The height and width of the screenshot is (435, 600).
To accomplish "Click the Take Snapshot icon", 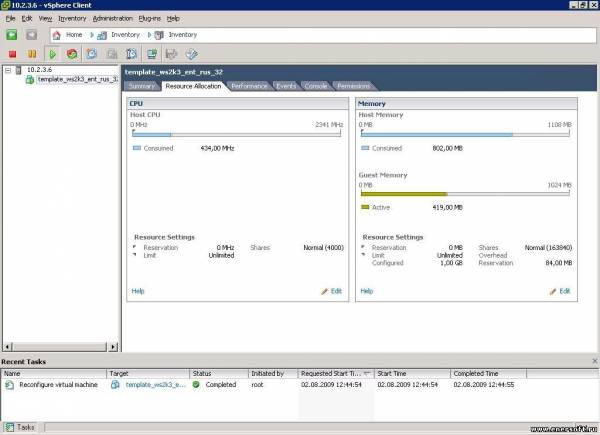I will (91, 54).
